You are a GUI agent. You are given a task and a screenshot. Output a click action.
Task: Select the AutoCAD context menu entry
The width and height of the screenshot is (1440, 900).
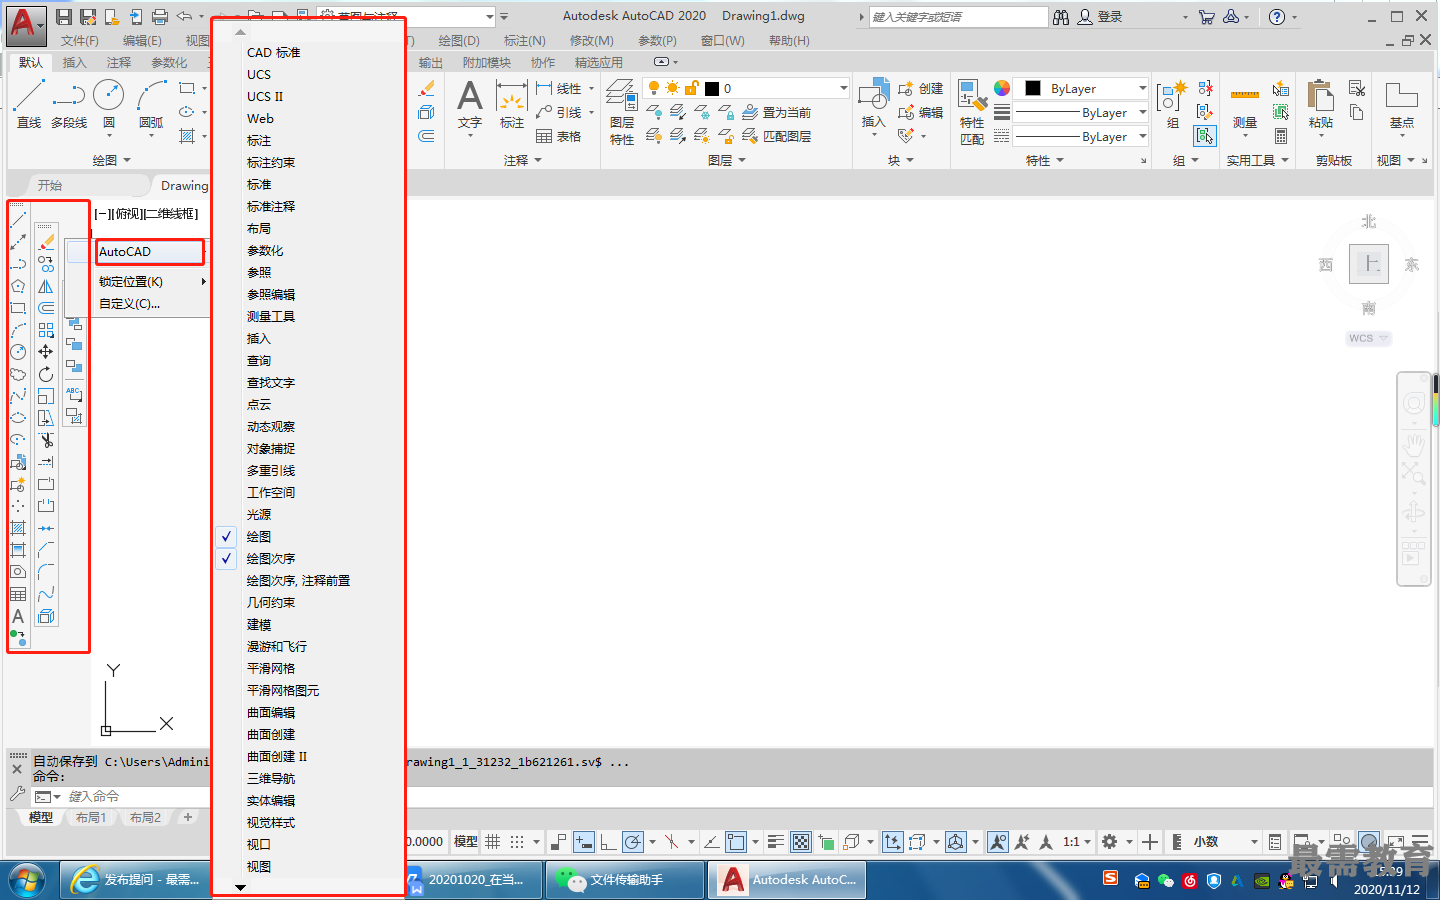tap(150, 252)
